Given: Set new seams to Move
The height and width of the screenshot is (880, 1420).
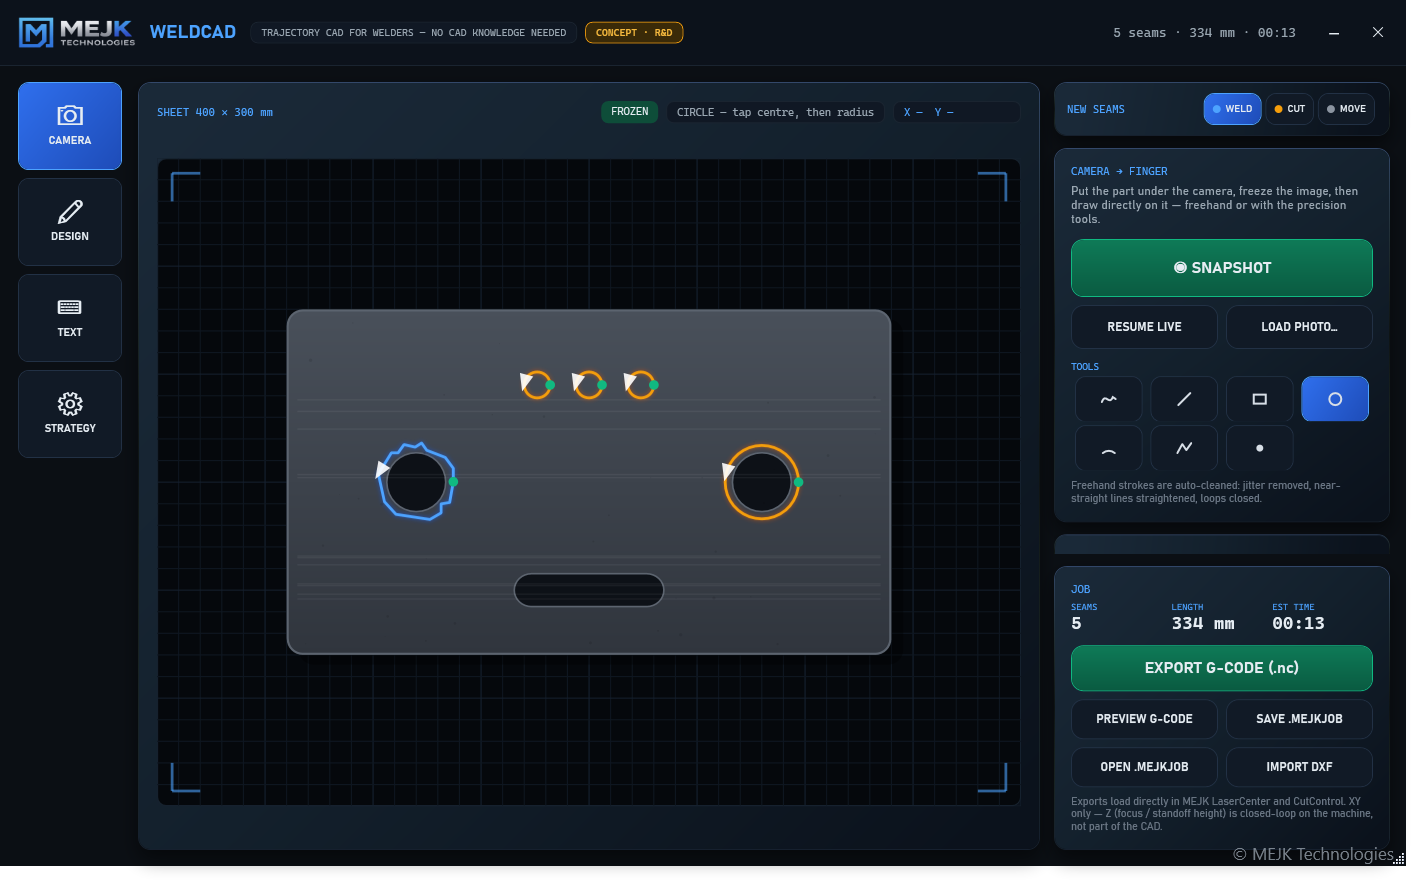Looking at the screenshot, I should point(1346,109).
